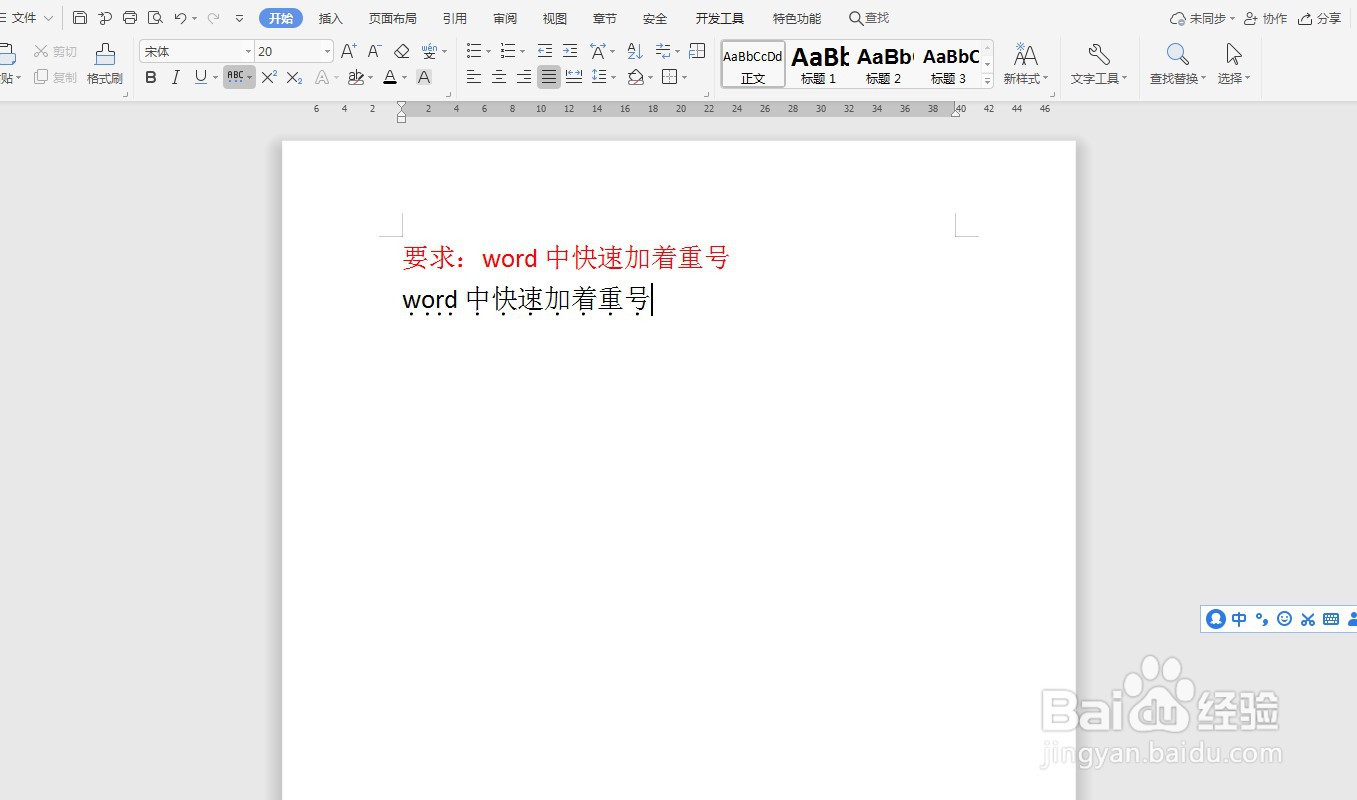Screen dimensions: 1357x800
Task: Apply the 标题 1 style thumbnail
Action: (819, 64)
